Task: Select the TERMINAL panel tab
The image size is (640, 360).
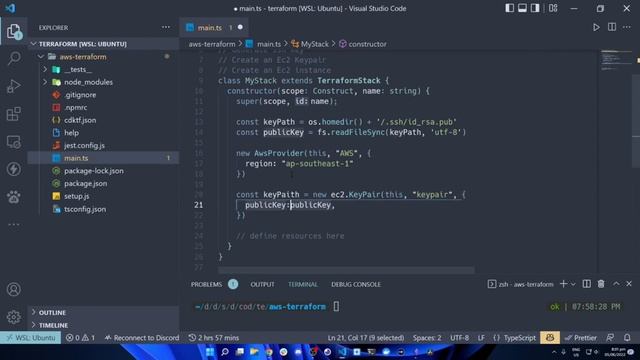Action: click(x=302, y=284)
